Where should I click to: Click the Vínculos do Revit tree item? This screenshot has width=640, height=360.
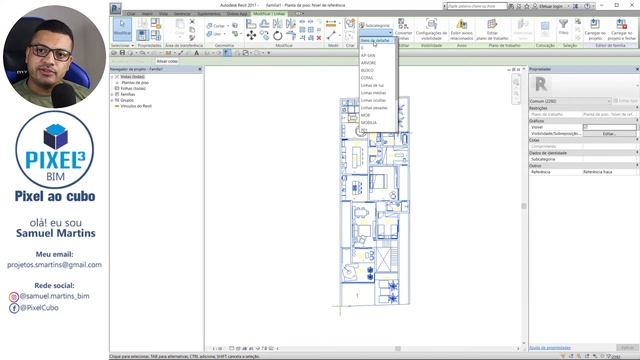136,106
